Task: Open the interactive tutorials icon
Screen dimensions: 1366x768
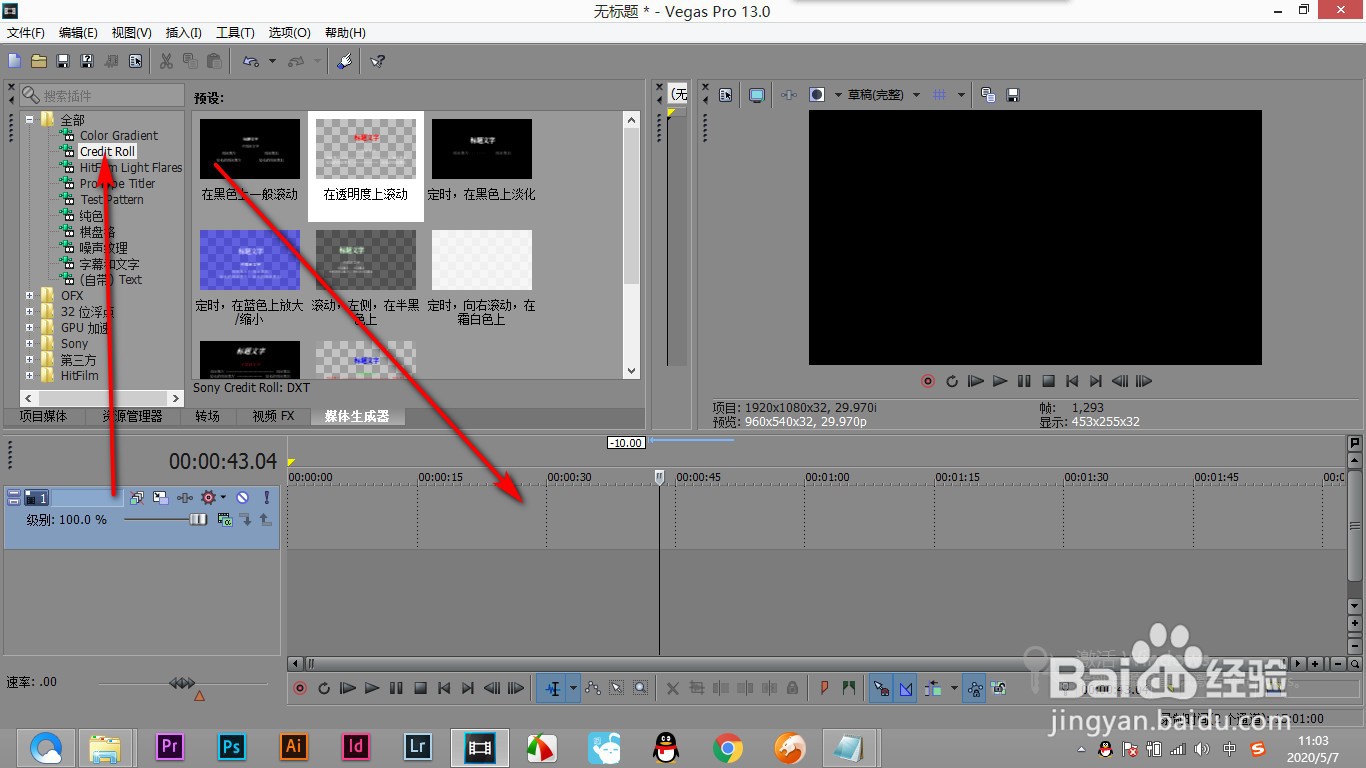Action: pyautogui.click(x=344, y=61)
